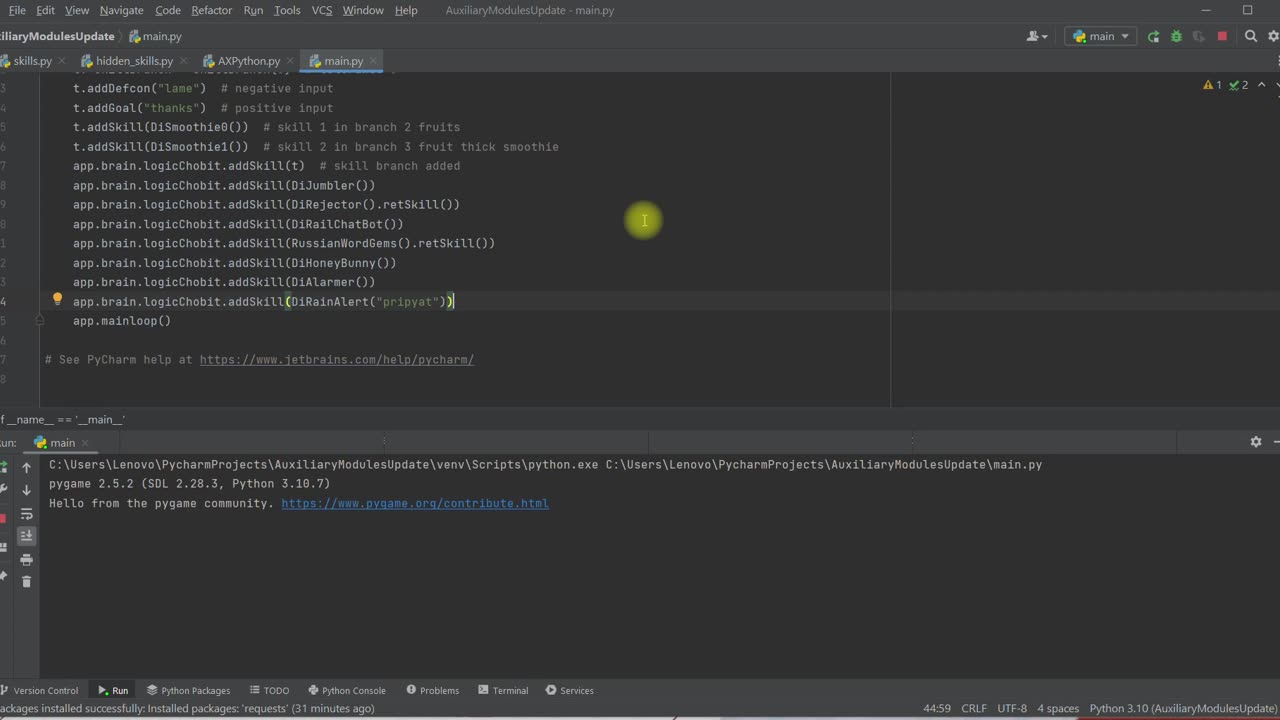
Task: Stop process with the red square in Run panel sidebar
Action: click(x=3, y=518)
